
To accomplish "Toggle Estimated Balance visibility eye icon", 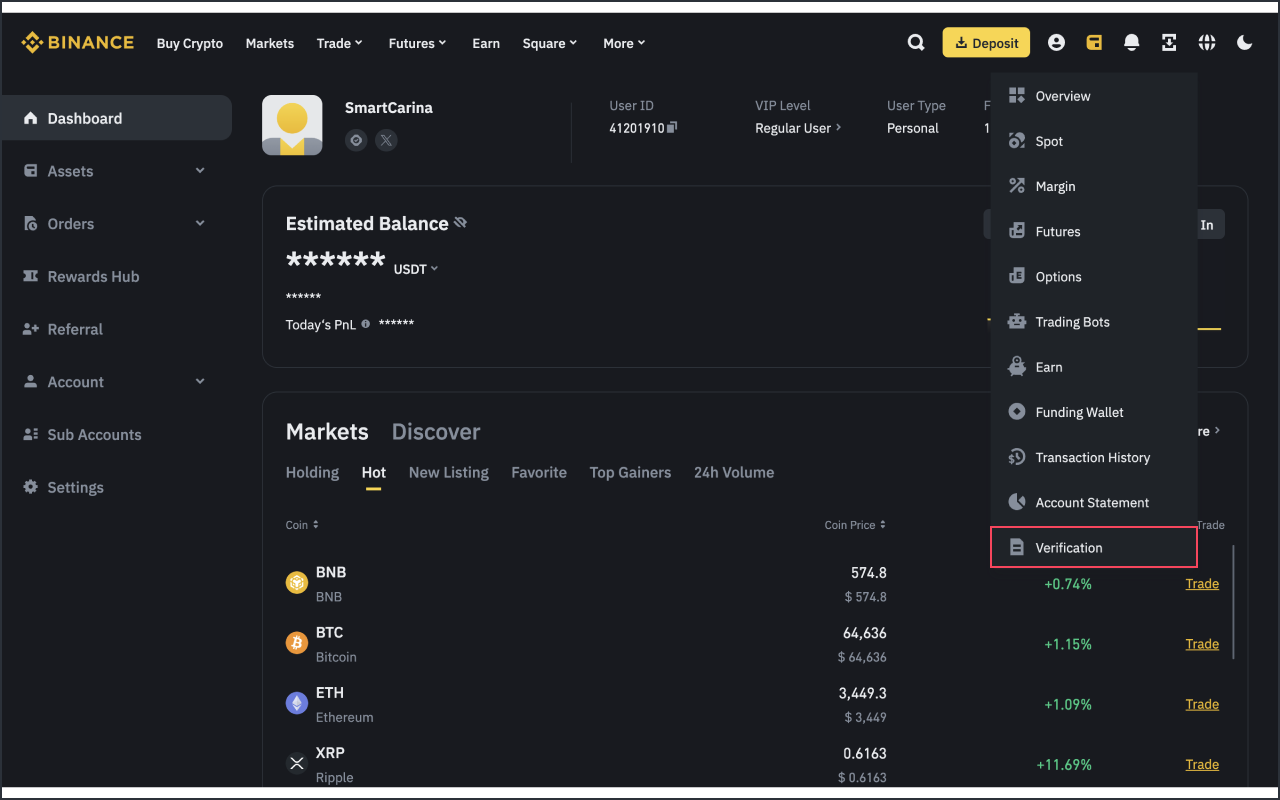I will coord(460,223).
